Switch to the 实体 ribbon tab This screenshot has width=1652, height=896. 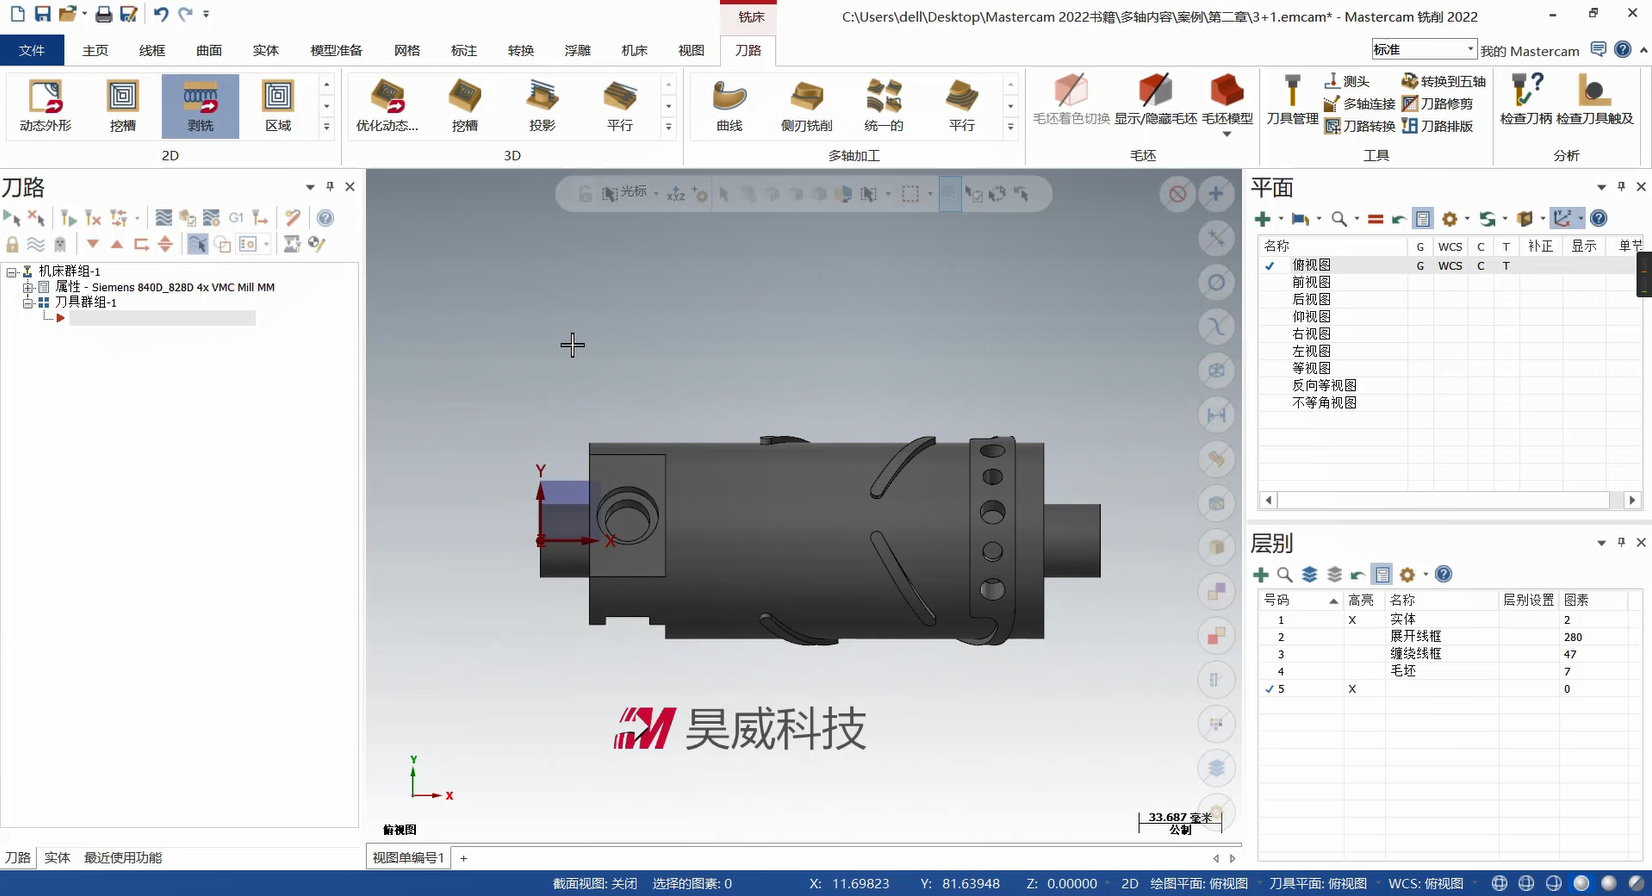click(x=266, y=50)
